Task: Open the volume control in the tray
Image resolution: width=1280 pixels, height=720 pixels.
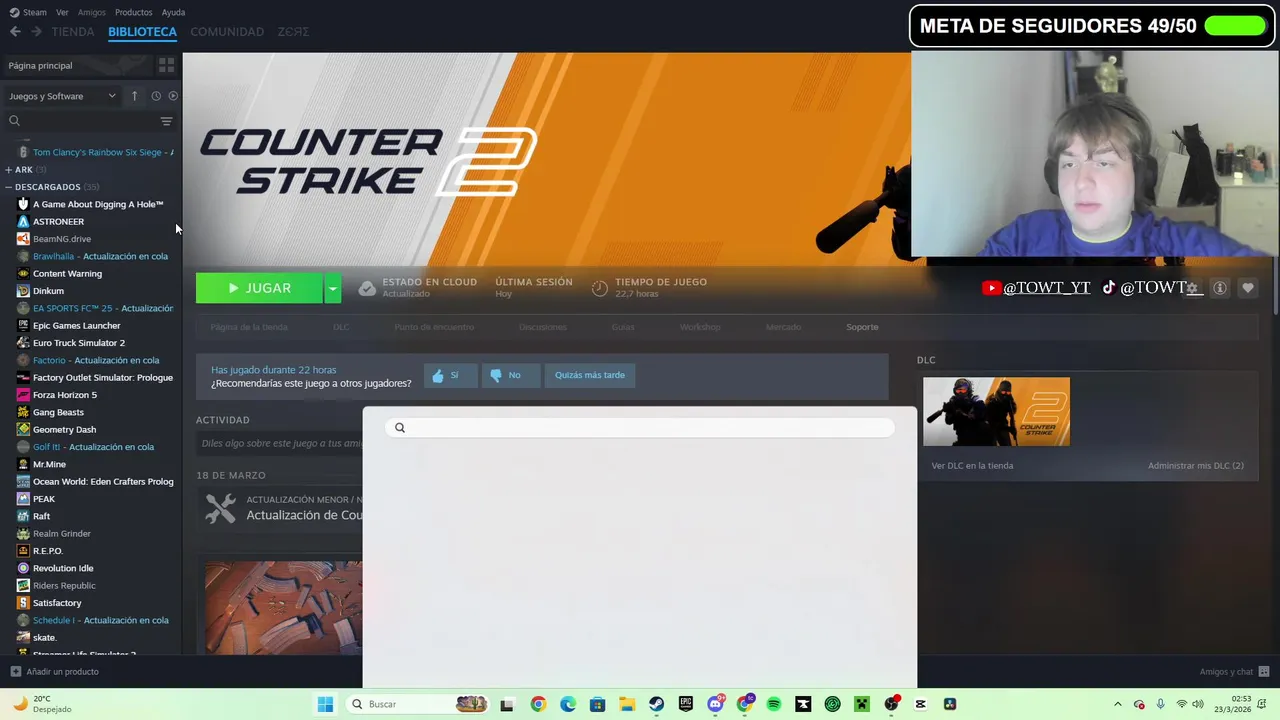Action: point(1198,704)
